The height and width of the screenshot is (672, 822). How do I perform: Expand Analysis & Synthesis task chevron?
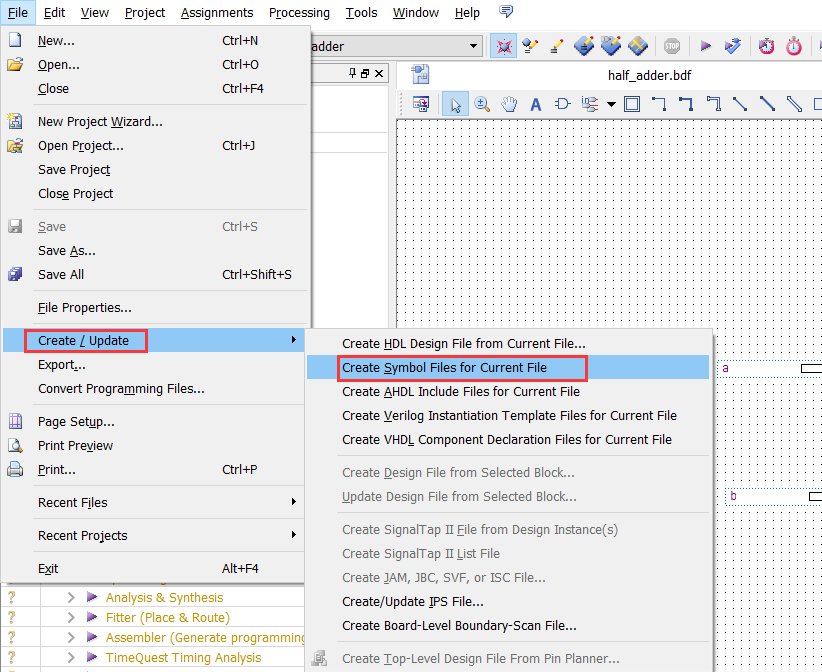[x=71, y=597]
